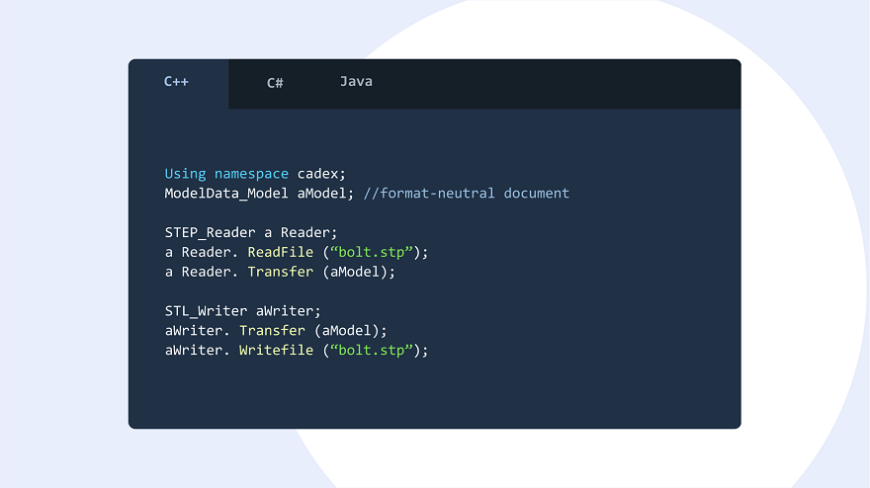Viewport: 870px width, 488px height.
Task: Click the 'ModelData_Model aModel;' declaration
Action: (259, 193)
